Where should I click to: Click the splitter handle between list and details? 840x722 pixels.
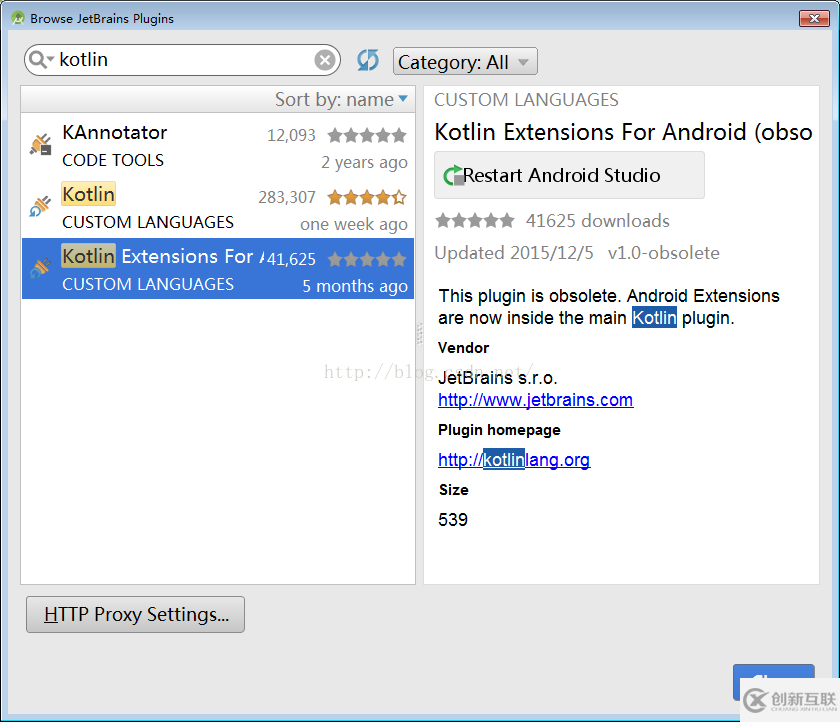point(419,335)
